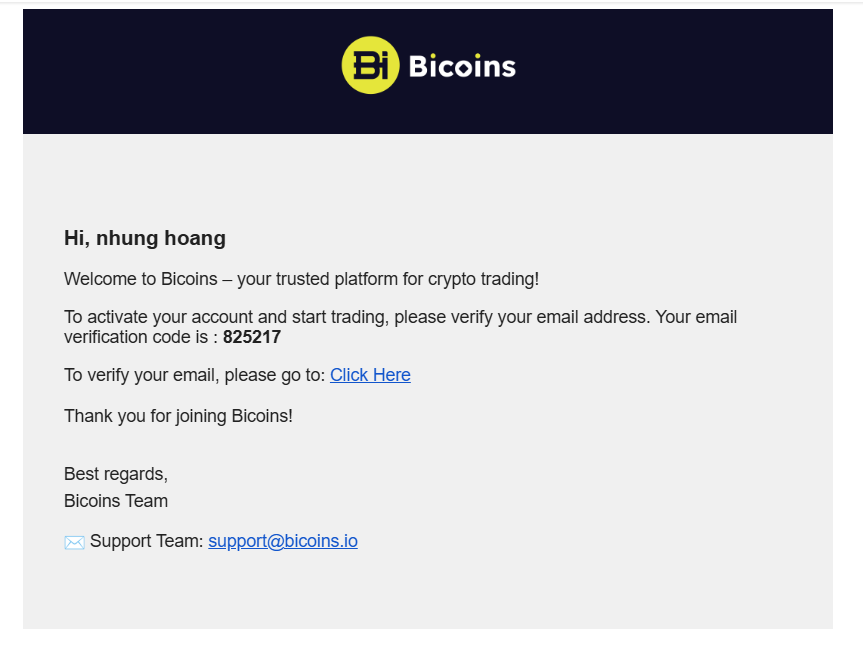Click the yellow Bi logo icon

tap(370, 65)
